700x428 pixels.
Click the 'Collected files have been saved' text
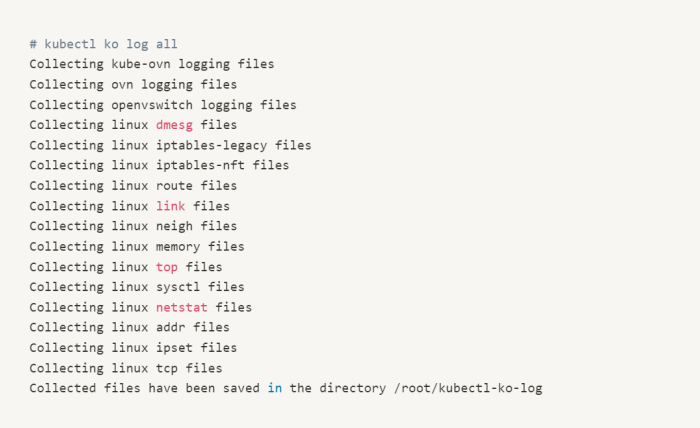(x=144, y=388)
